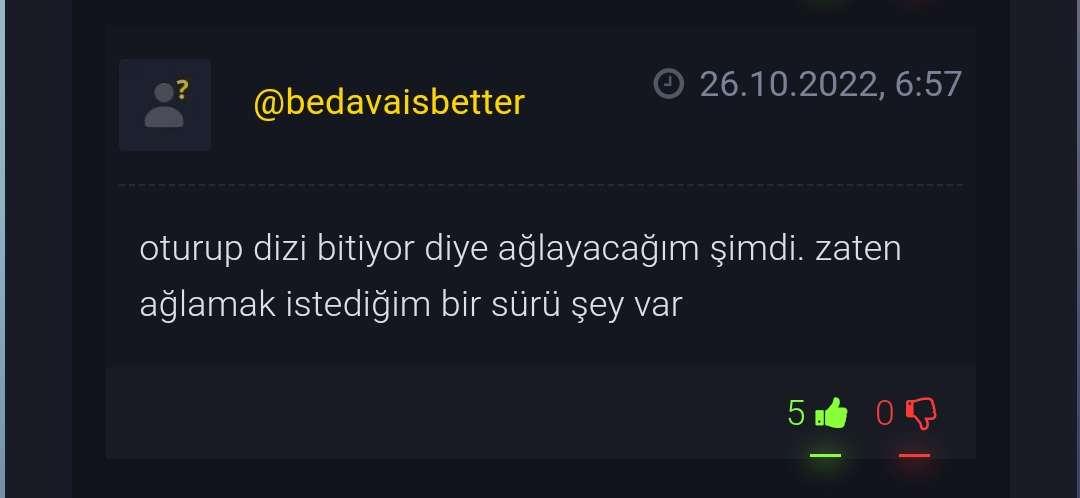Open the @bedavaisbetter profile link
The image size is (1080, 498).
pyautogui.click(x=389, y=103)
